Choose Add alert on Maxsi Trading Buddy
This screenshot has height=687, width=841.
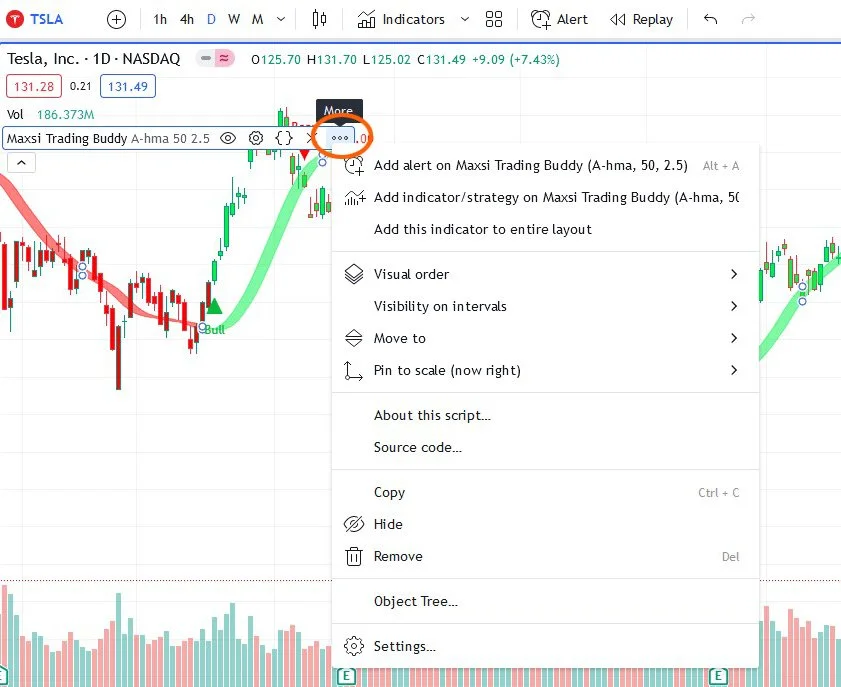(545, 166)
